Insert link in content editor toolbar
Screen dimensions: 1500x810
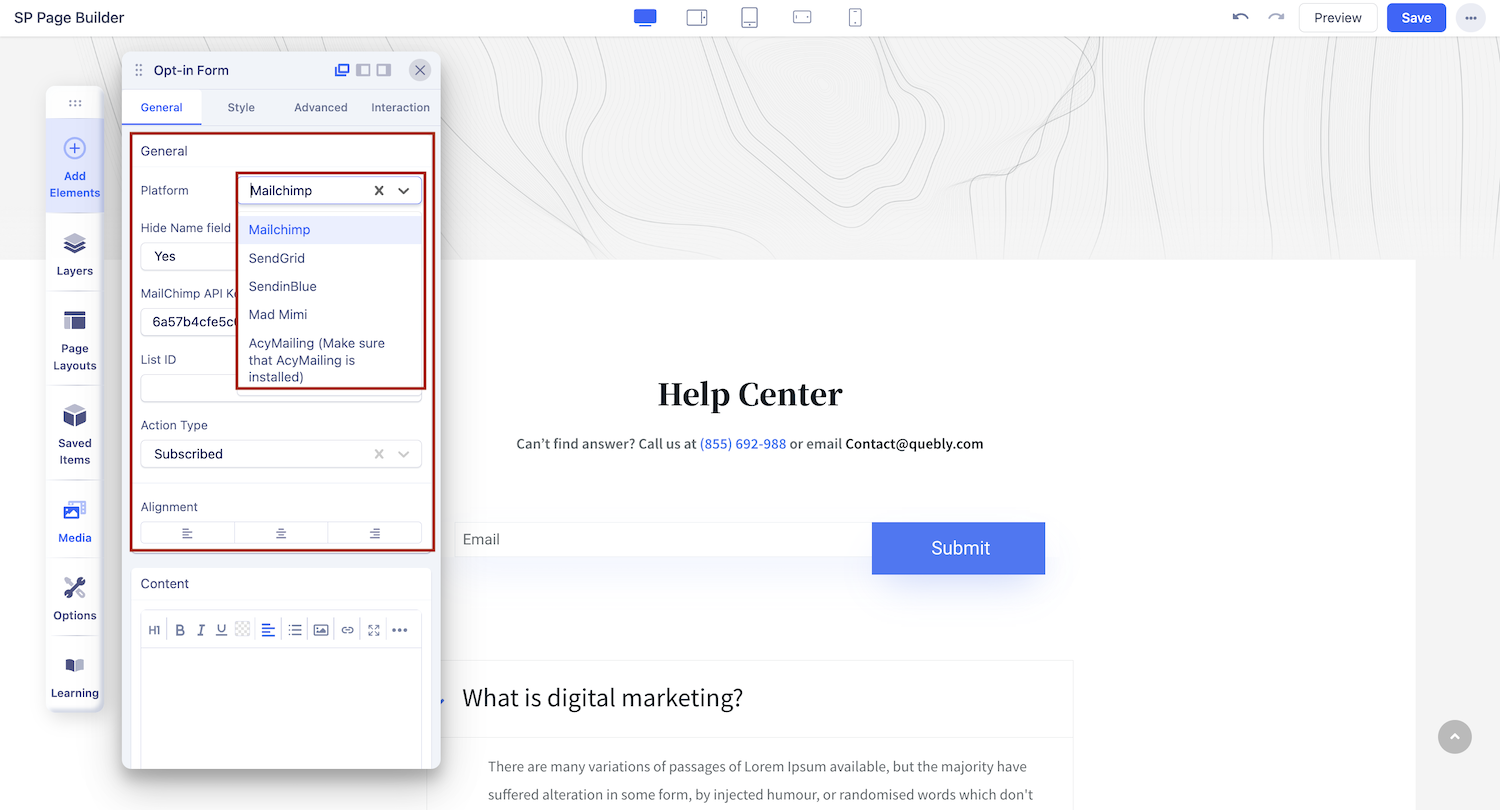[347, 630]
